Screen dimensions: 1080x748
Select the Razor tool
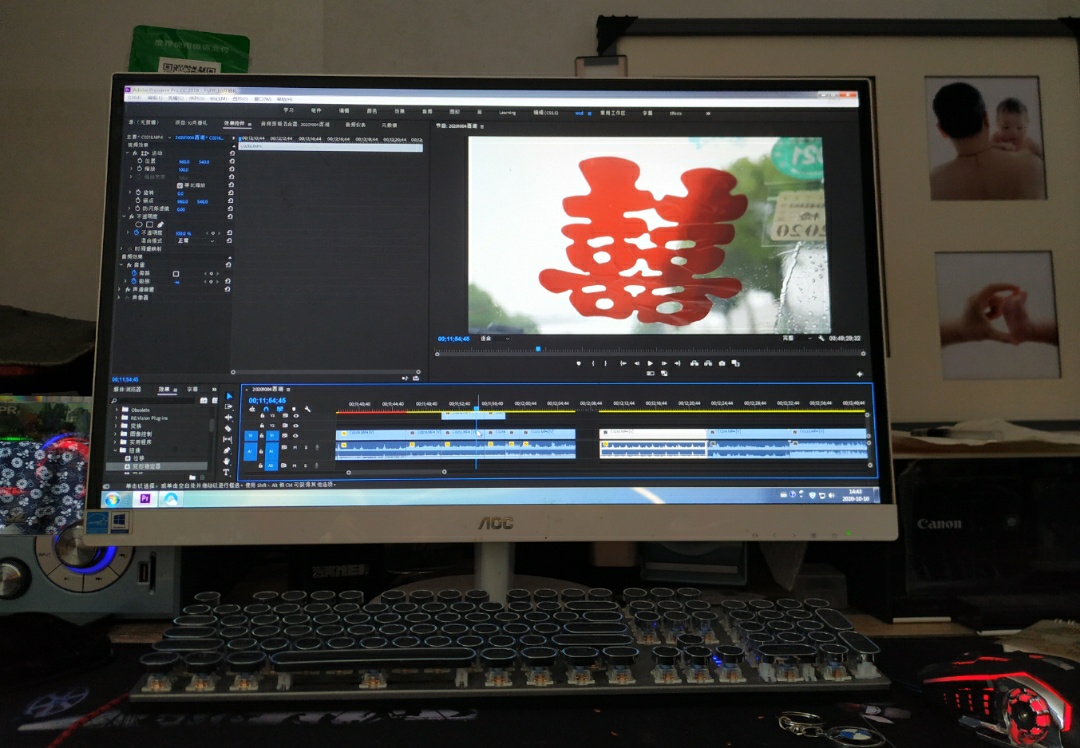(x=229, y=428)
